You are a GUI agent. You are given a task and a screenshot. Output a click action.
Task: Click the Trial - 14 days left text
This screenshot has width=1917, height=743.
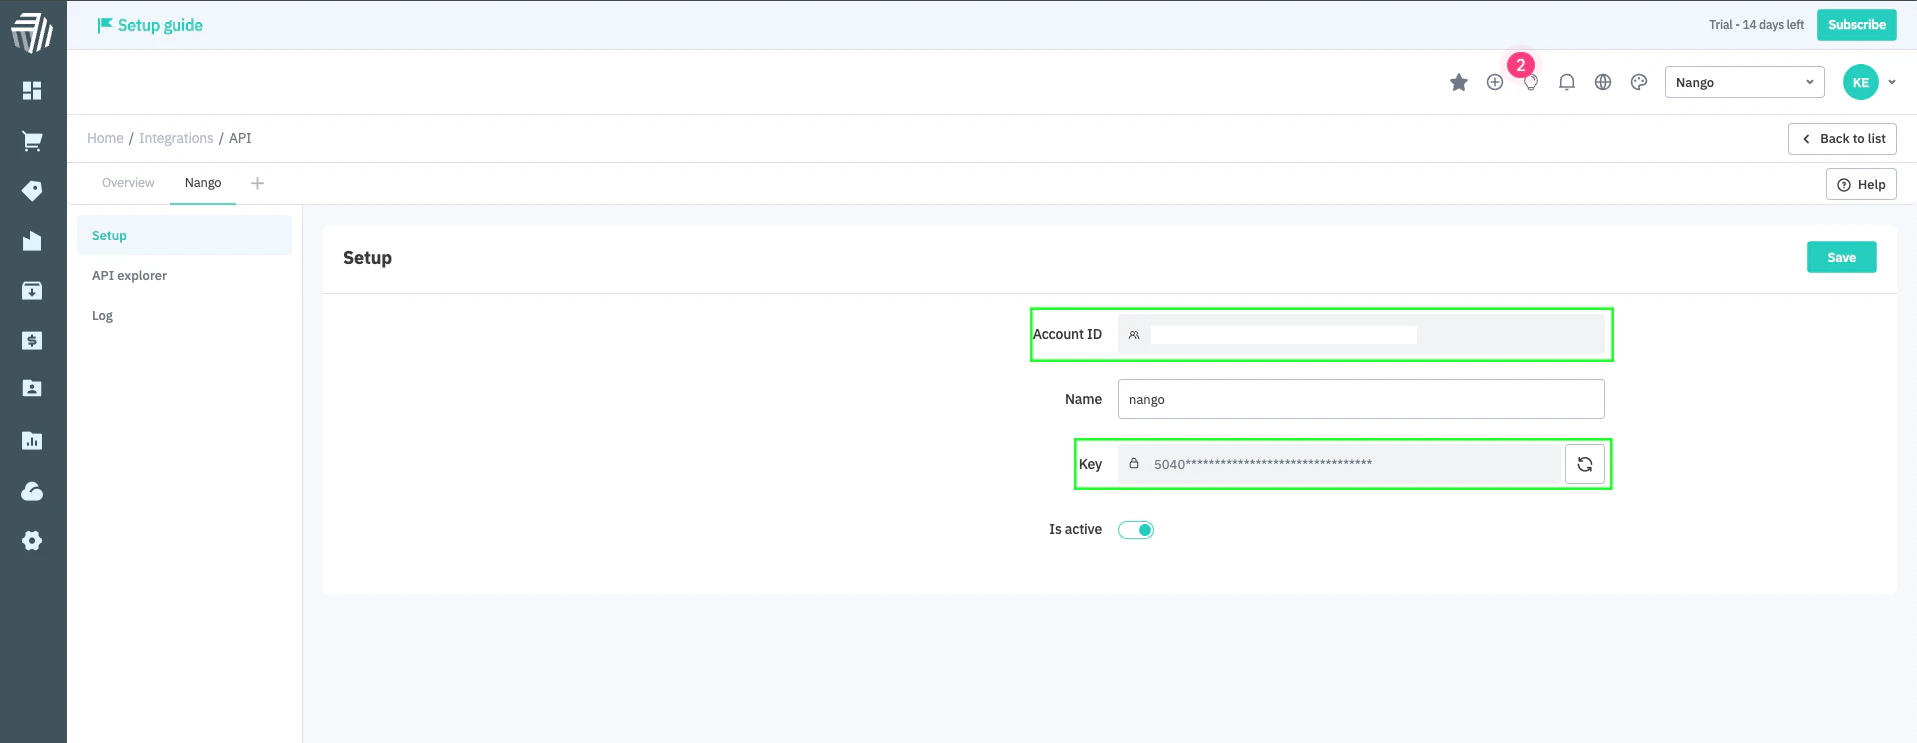point(1756,25)
